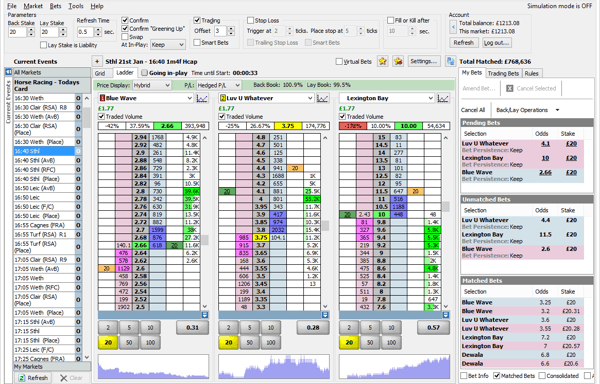Click the Back Stake input field
The width and height of the screenshot is (600, 384).
coord(17,32)
